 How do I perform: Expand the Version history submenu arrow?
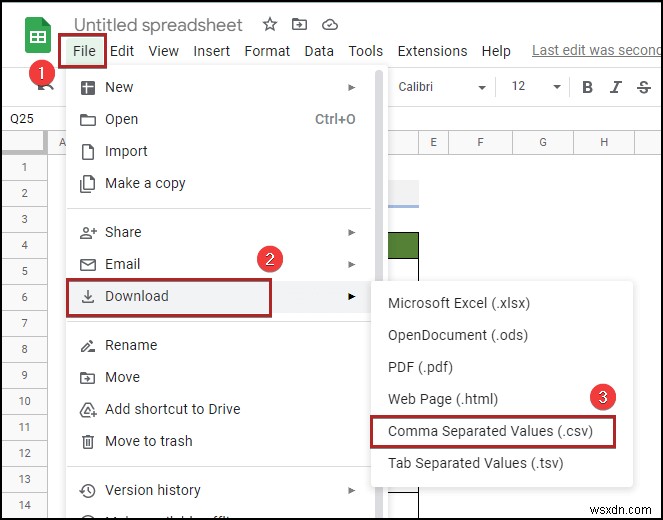click(351, 491)
